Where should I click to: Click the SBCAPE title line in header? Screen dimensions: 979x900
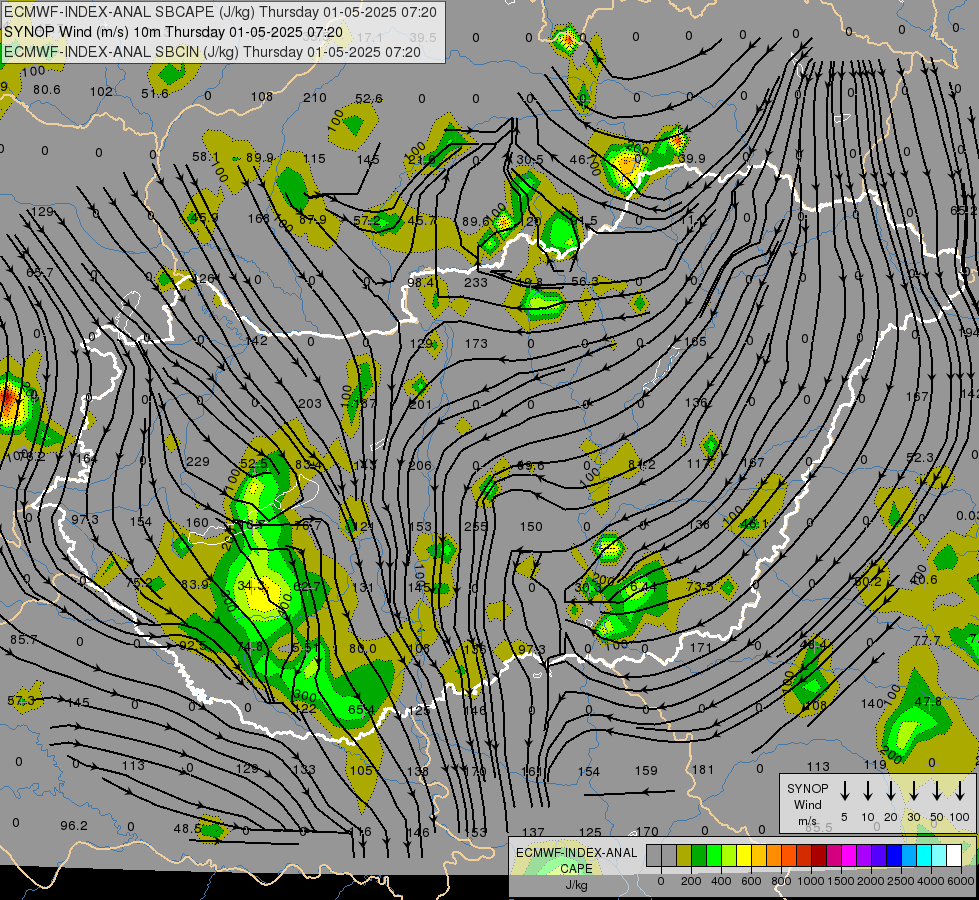coord(220,12)
